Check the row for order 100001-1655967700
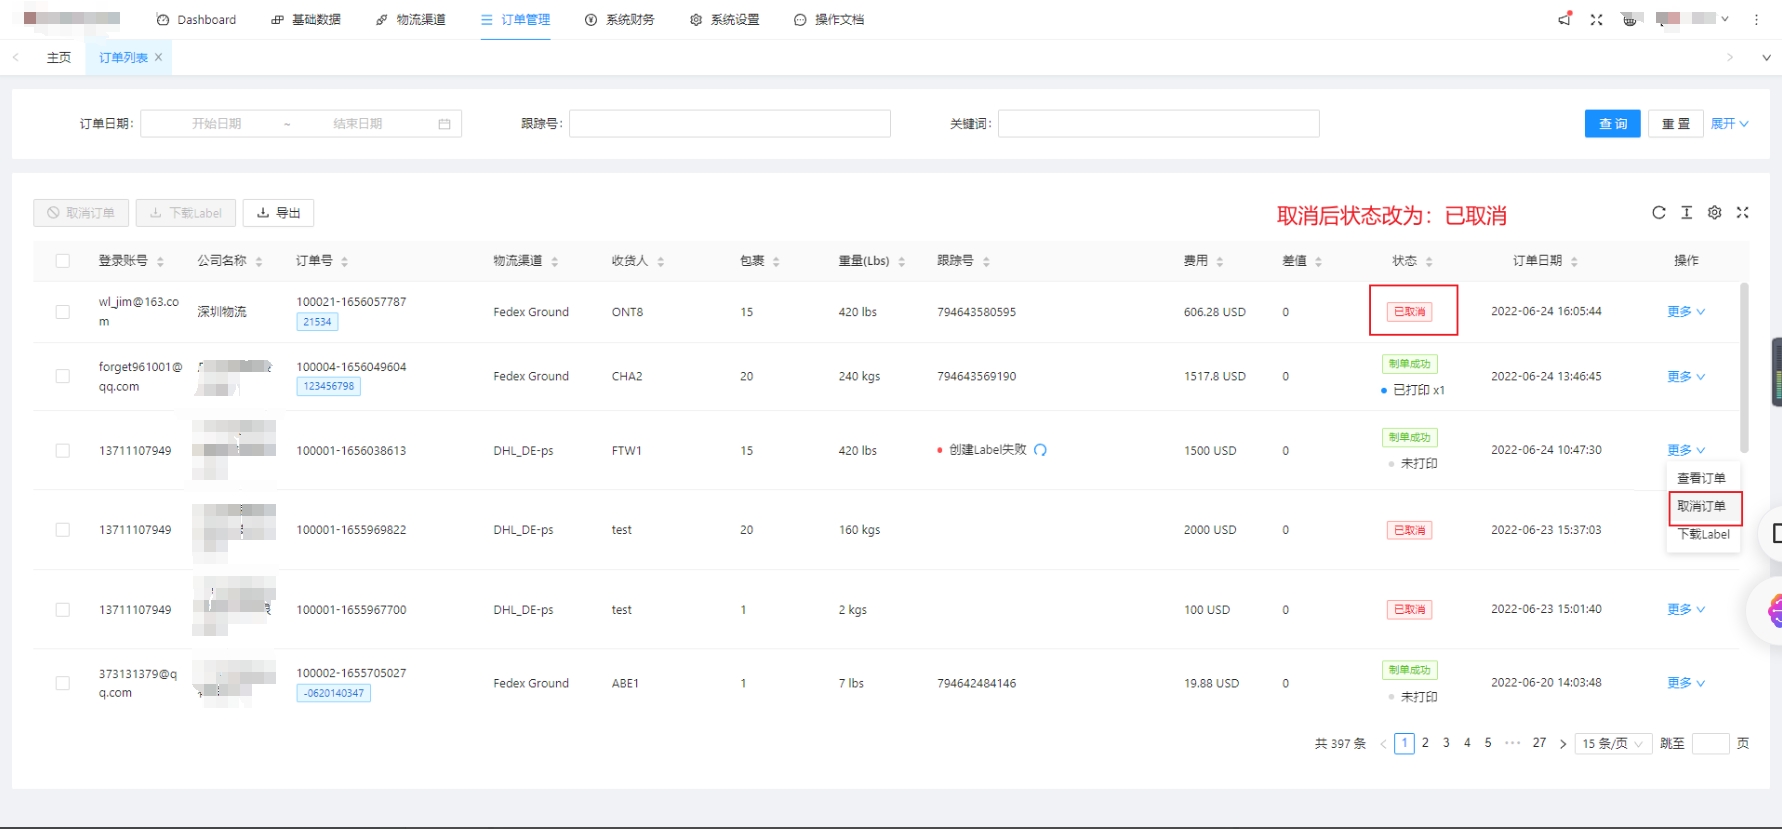Screen dimensions: 1782x829 point(63,610)
